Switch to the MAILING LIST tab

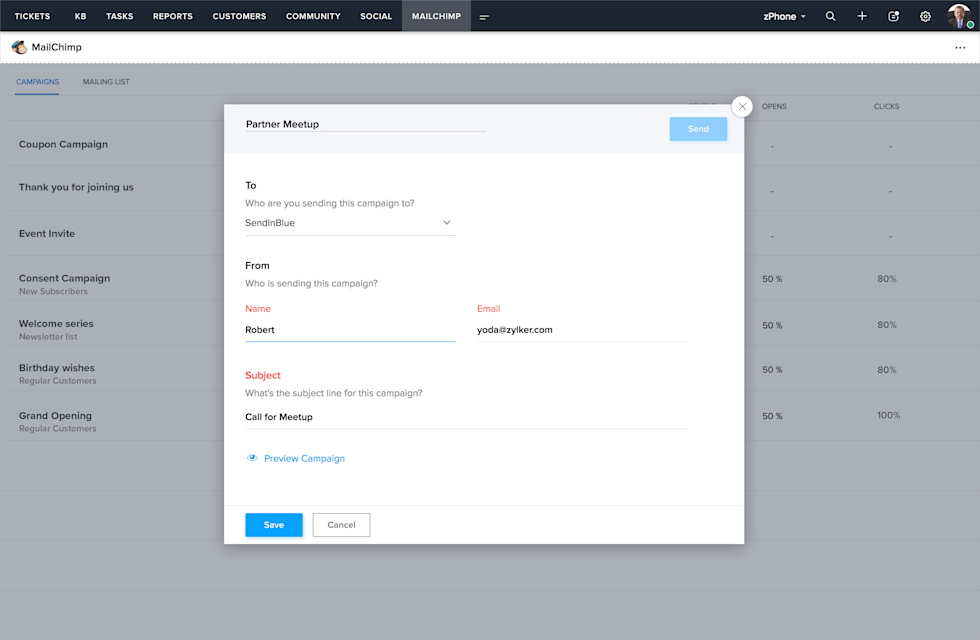(106, 82)
